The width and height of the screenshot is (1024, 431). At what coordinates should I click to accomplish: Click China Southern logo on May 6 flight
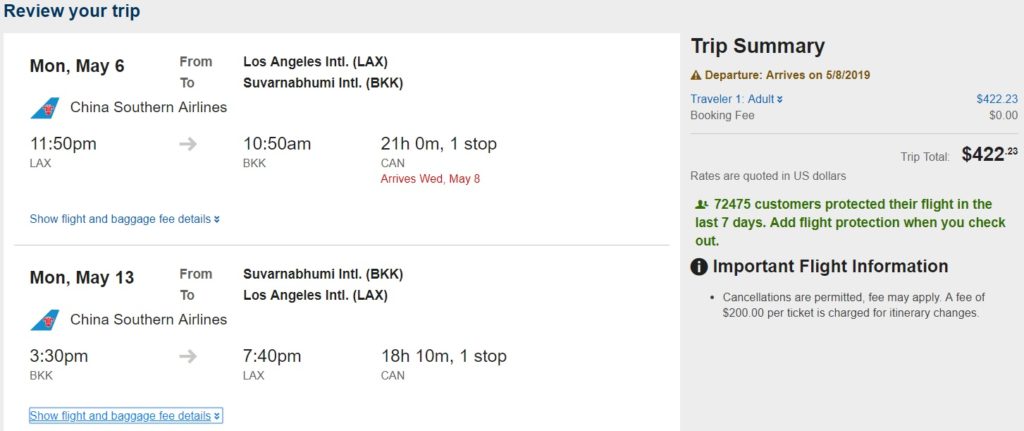tap(44, 108)
